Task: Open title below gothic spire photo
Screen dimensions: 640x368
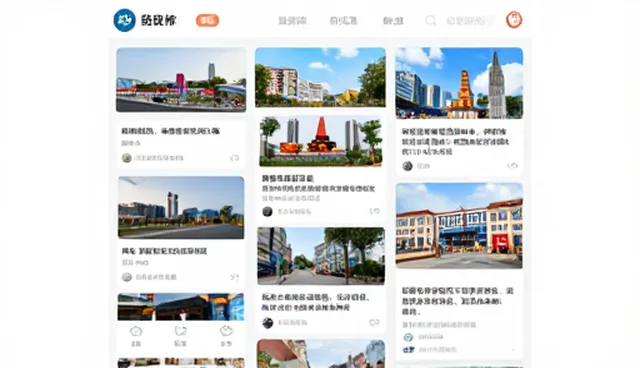Action: click(455, 142)
